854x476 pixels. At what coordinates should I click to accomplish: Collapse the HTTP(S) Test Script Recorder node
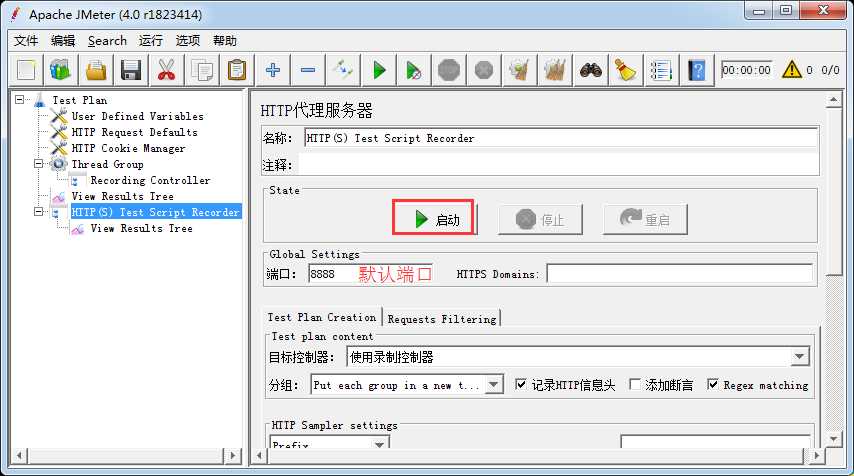pyautogui.click(x=39, y=211)
